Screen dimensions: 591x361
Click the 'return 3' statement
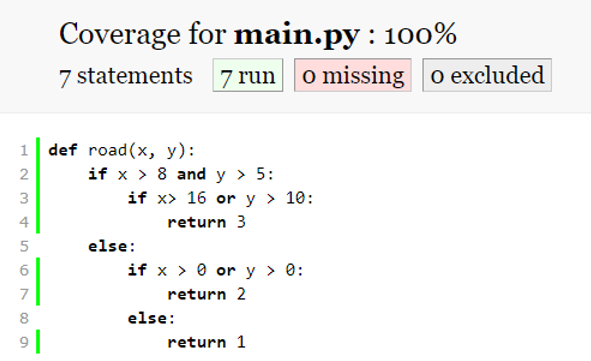207,222
